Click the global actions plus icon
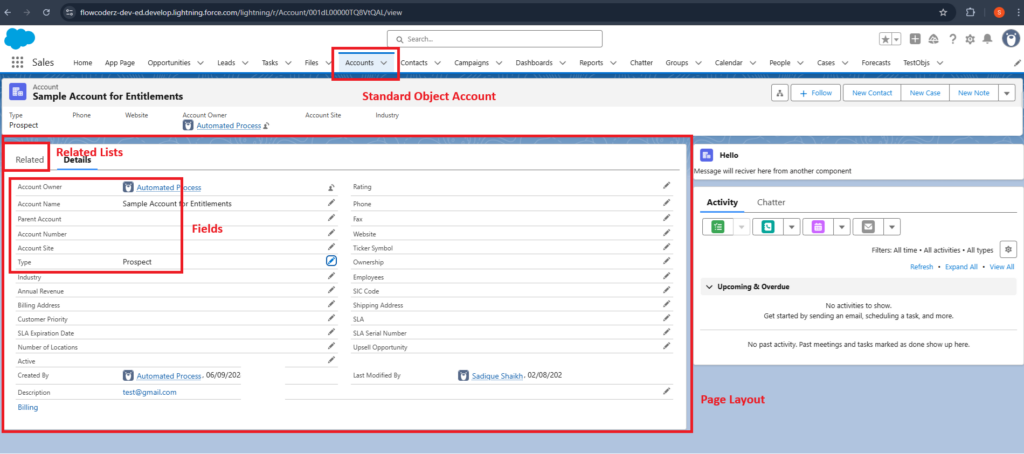1024x454 pixels. 915,39
